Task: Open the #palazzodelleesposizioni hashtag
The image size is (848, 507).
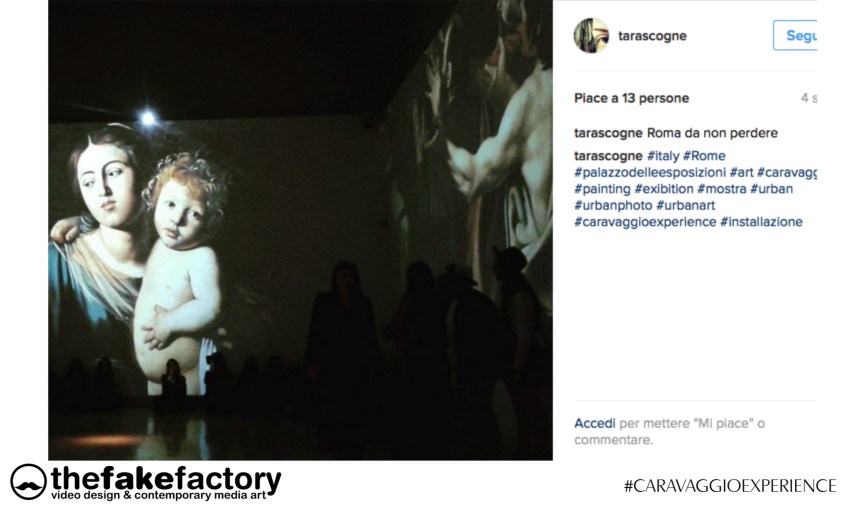Action: 650,173
